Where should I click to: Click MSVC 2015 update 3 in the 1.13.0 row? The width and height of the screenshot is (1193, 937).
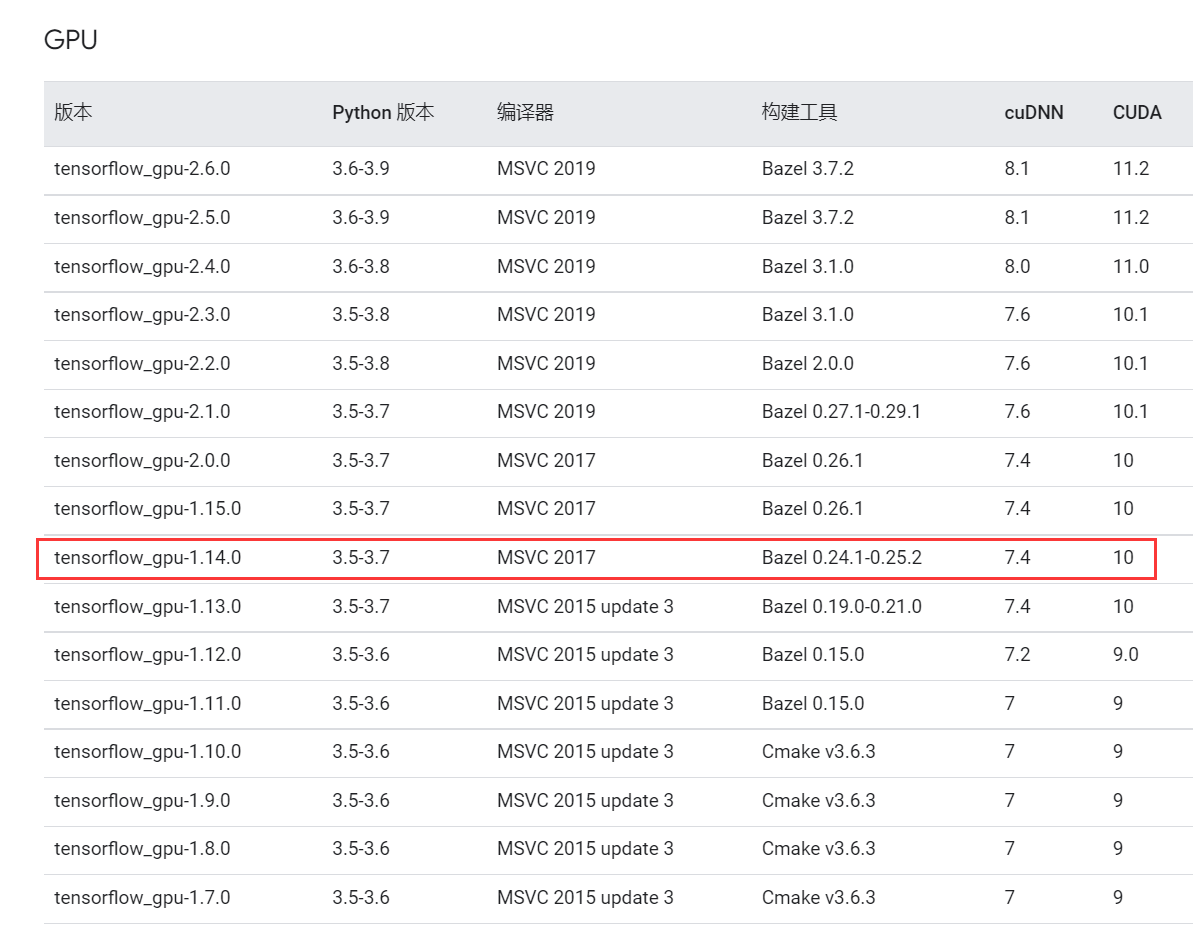[x=585, y=606]
